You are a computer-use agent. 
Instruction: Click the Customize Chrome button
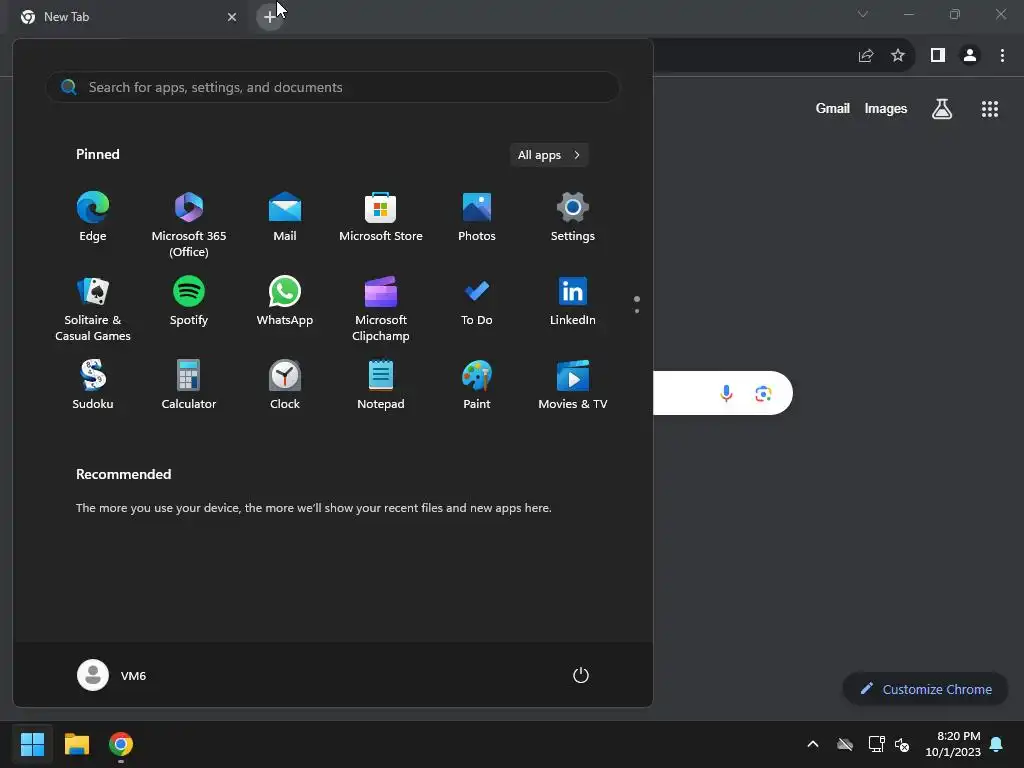(925, 689)
